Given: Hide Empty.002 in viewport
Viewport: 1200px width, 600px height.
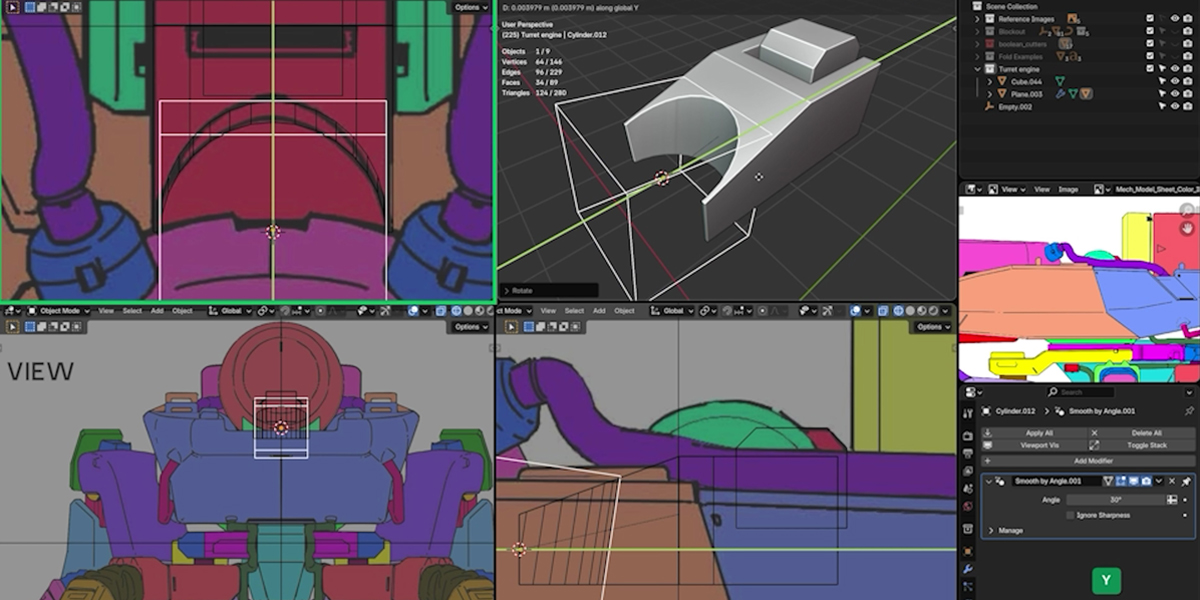Looking at the screenshot, I should [1175, 106].
